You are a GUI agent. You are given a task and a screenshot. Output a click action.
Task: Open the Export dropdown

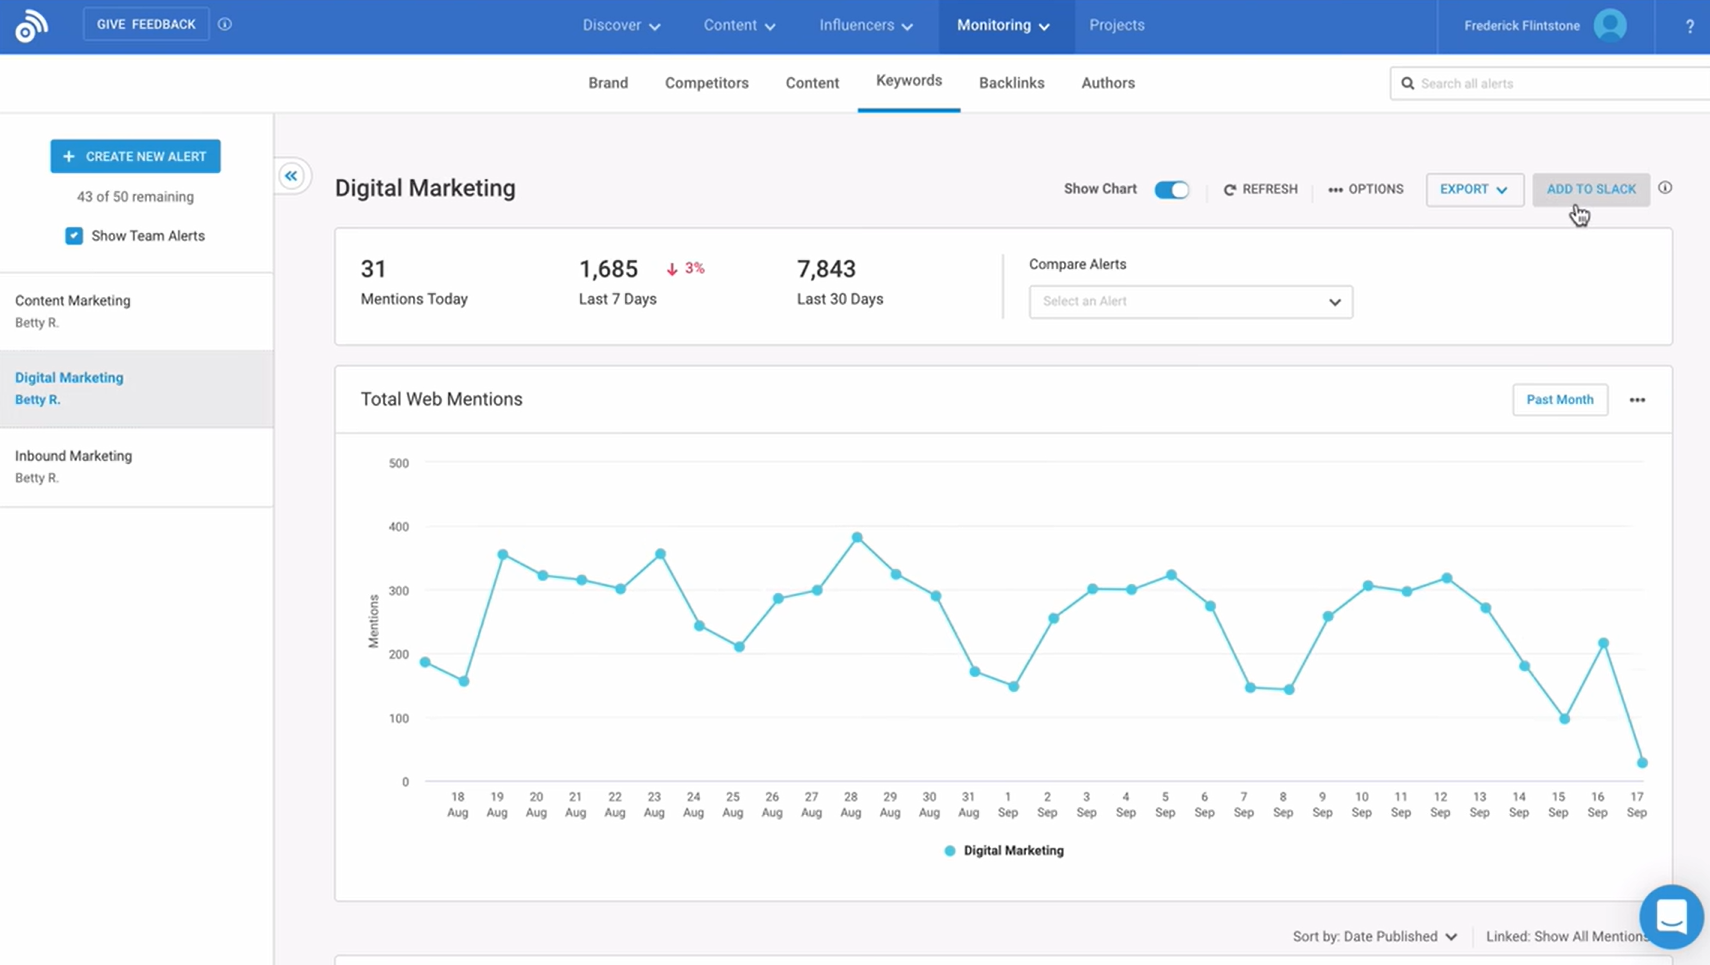click(x=1474, y=189)
